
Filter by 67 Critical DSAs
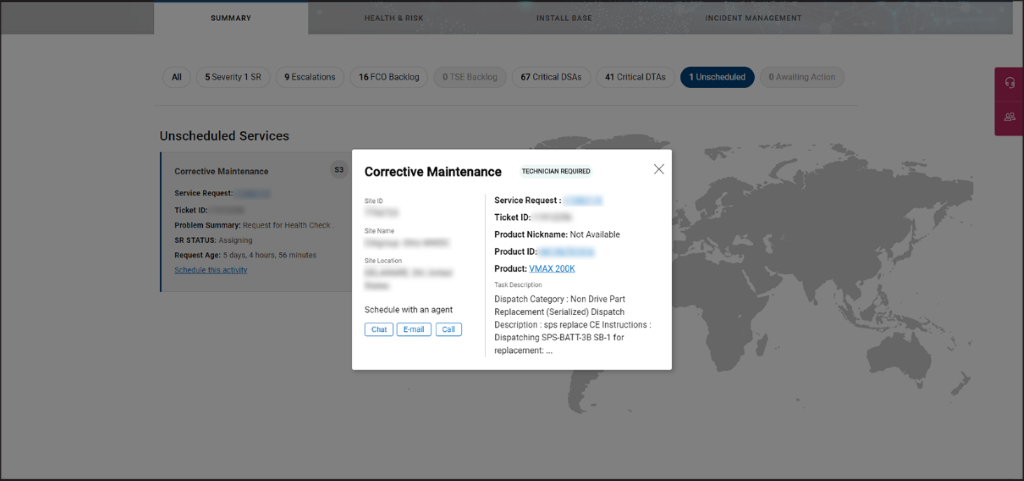[x=549, y=77]
